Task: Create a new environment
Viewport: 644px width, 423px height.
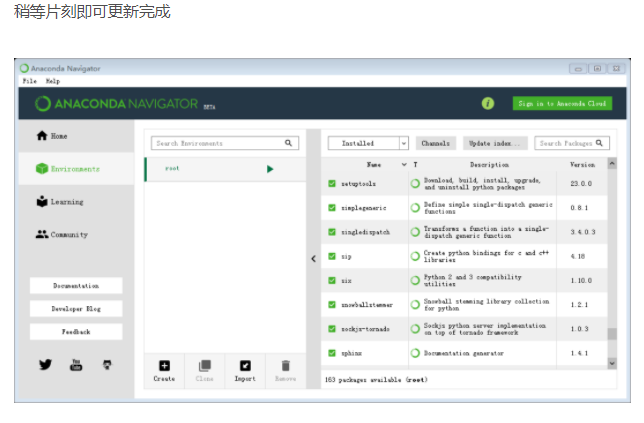Action: (164, 370)
